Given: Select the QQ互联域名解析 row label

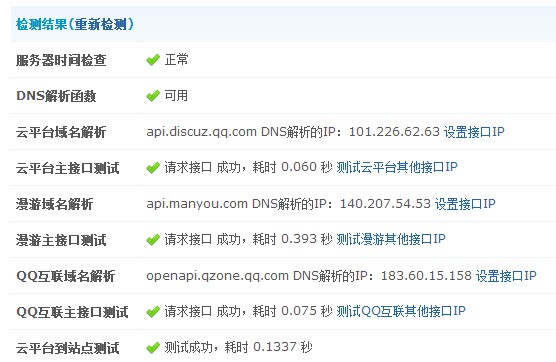Looking at the screenshot, I should (x=66, y=276).
